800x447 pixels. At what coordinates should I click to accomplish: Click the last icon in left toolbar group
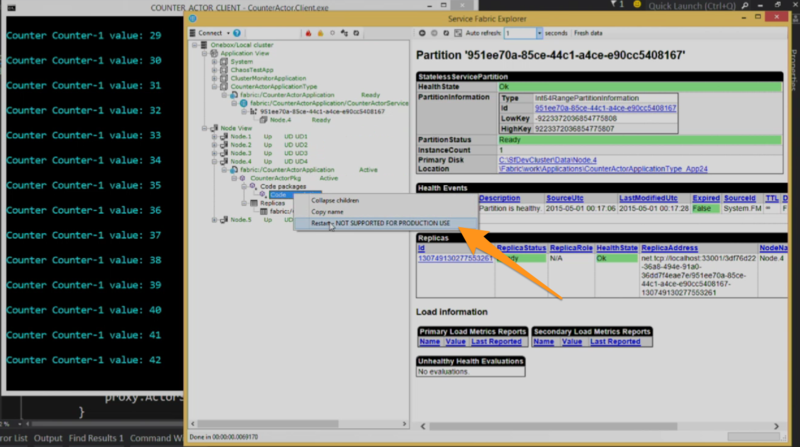click(x=356, y=33)
